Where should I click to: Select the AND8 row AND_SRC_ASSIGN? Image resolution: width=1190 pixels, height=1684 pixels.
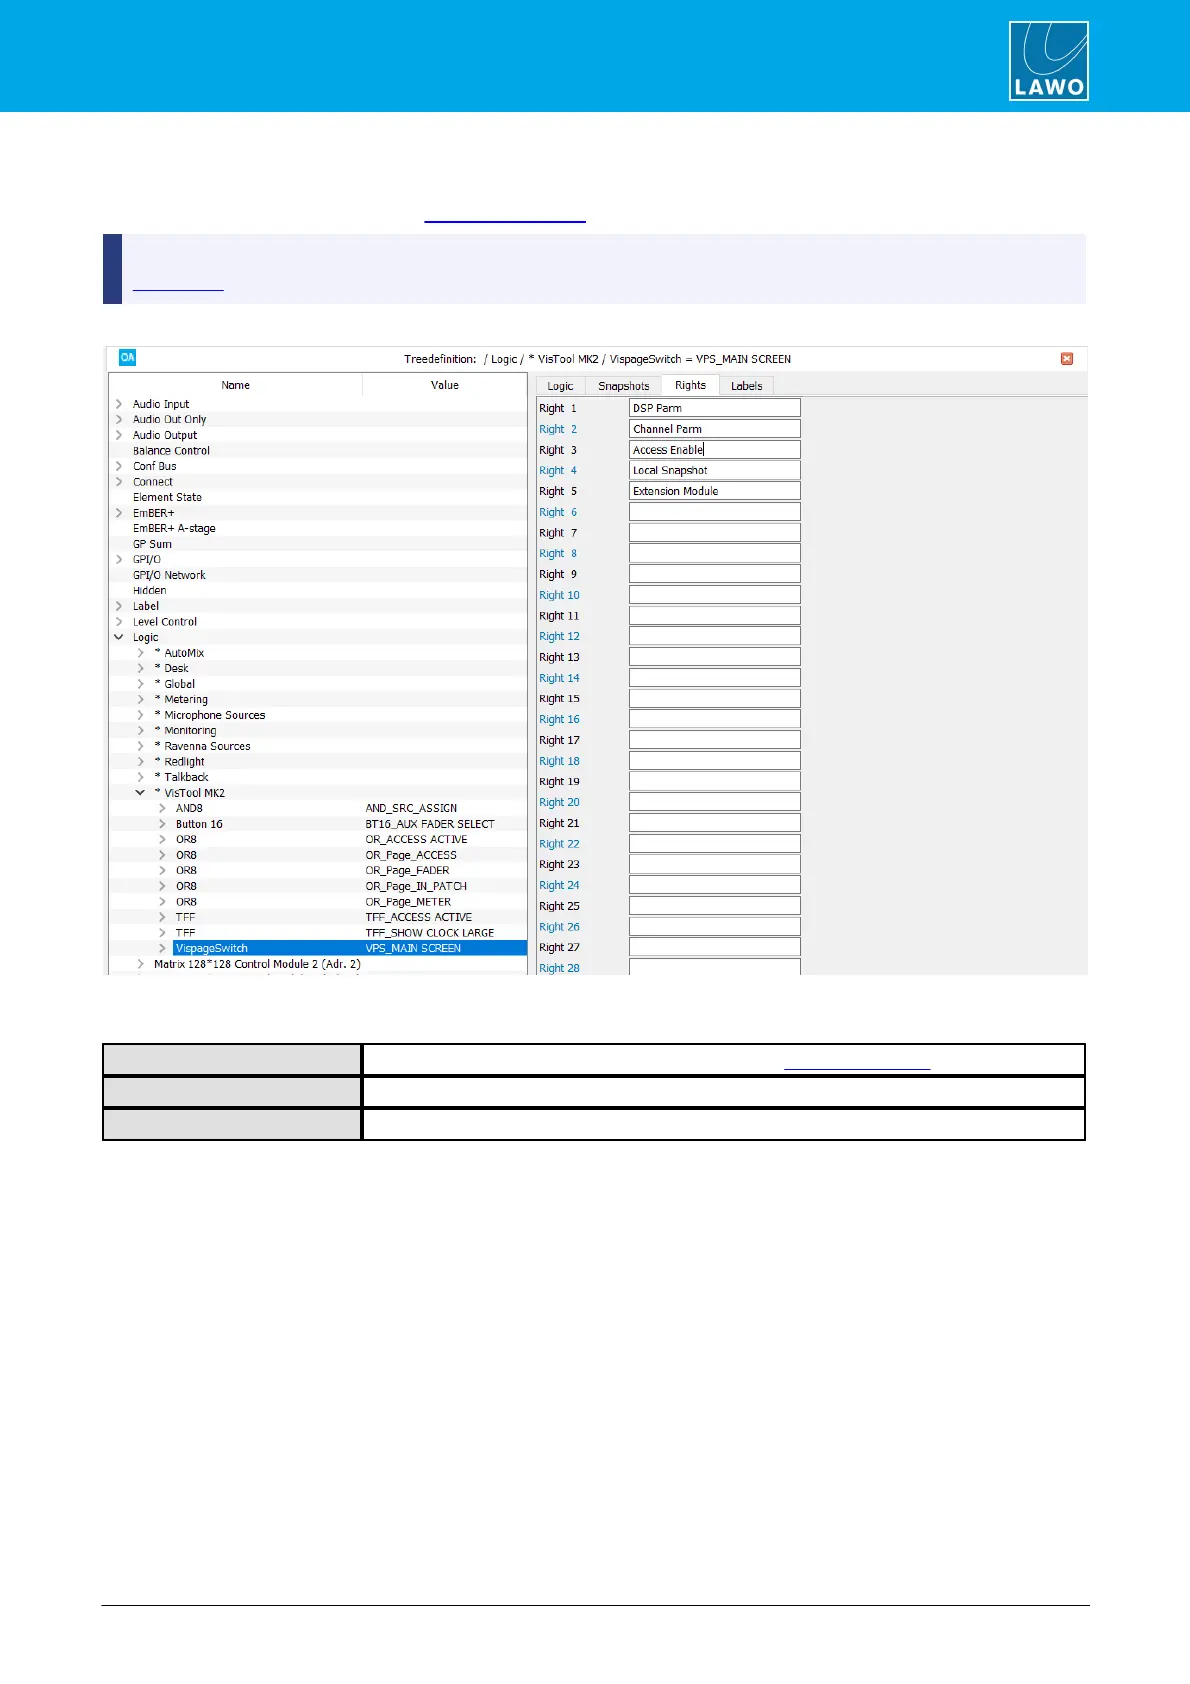[411, 808]
